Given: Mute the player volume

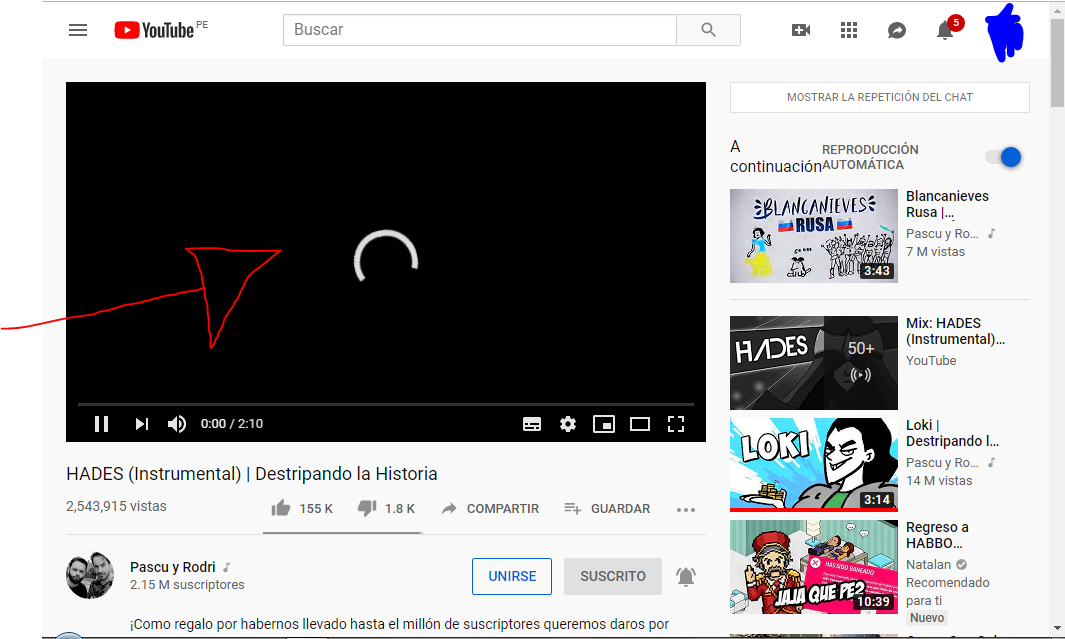Looking at the screenshot, I should 177,424.
